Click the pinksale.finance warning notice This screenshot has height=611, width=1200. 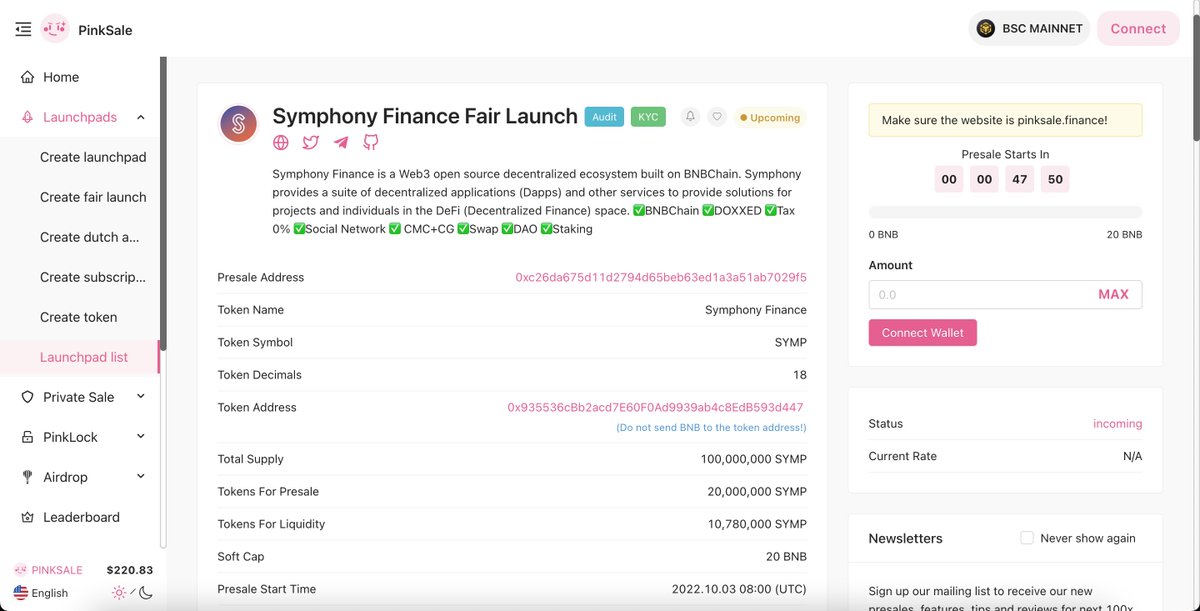[1005, 120]
